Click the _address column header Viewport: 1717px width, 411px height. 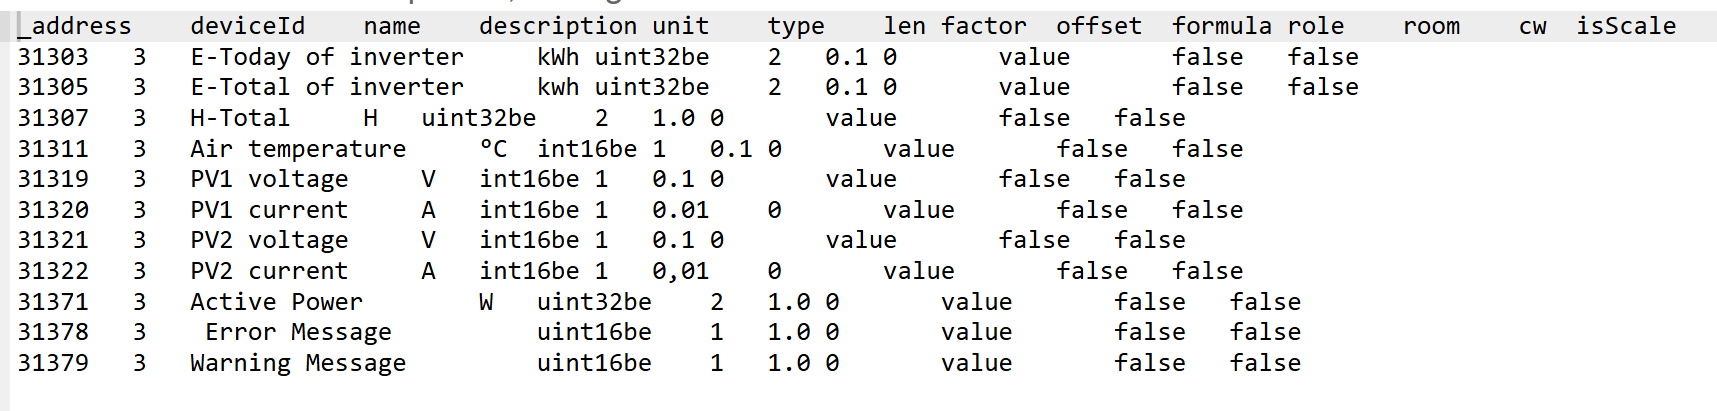click(75, 26)
